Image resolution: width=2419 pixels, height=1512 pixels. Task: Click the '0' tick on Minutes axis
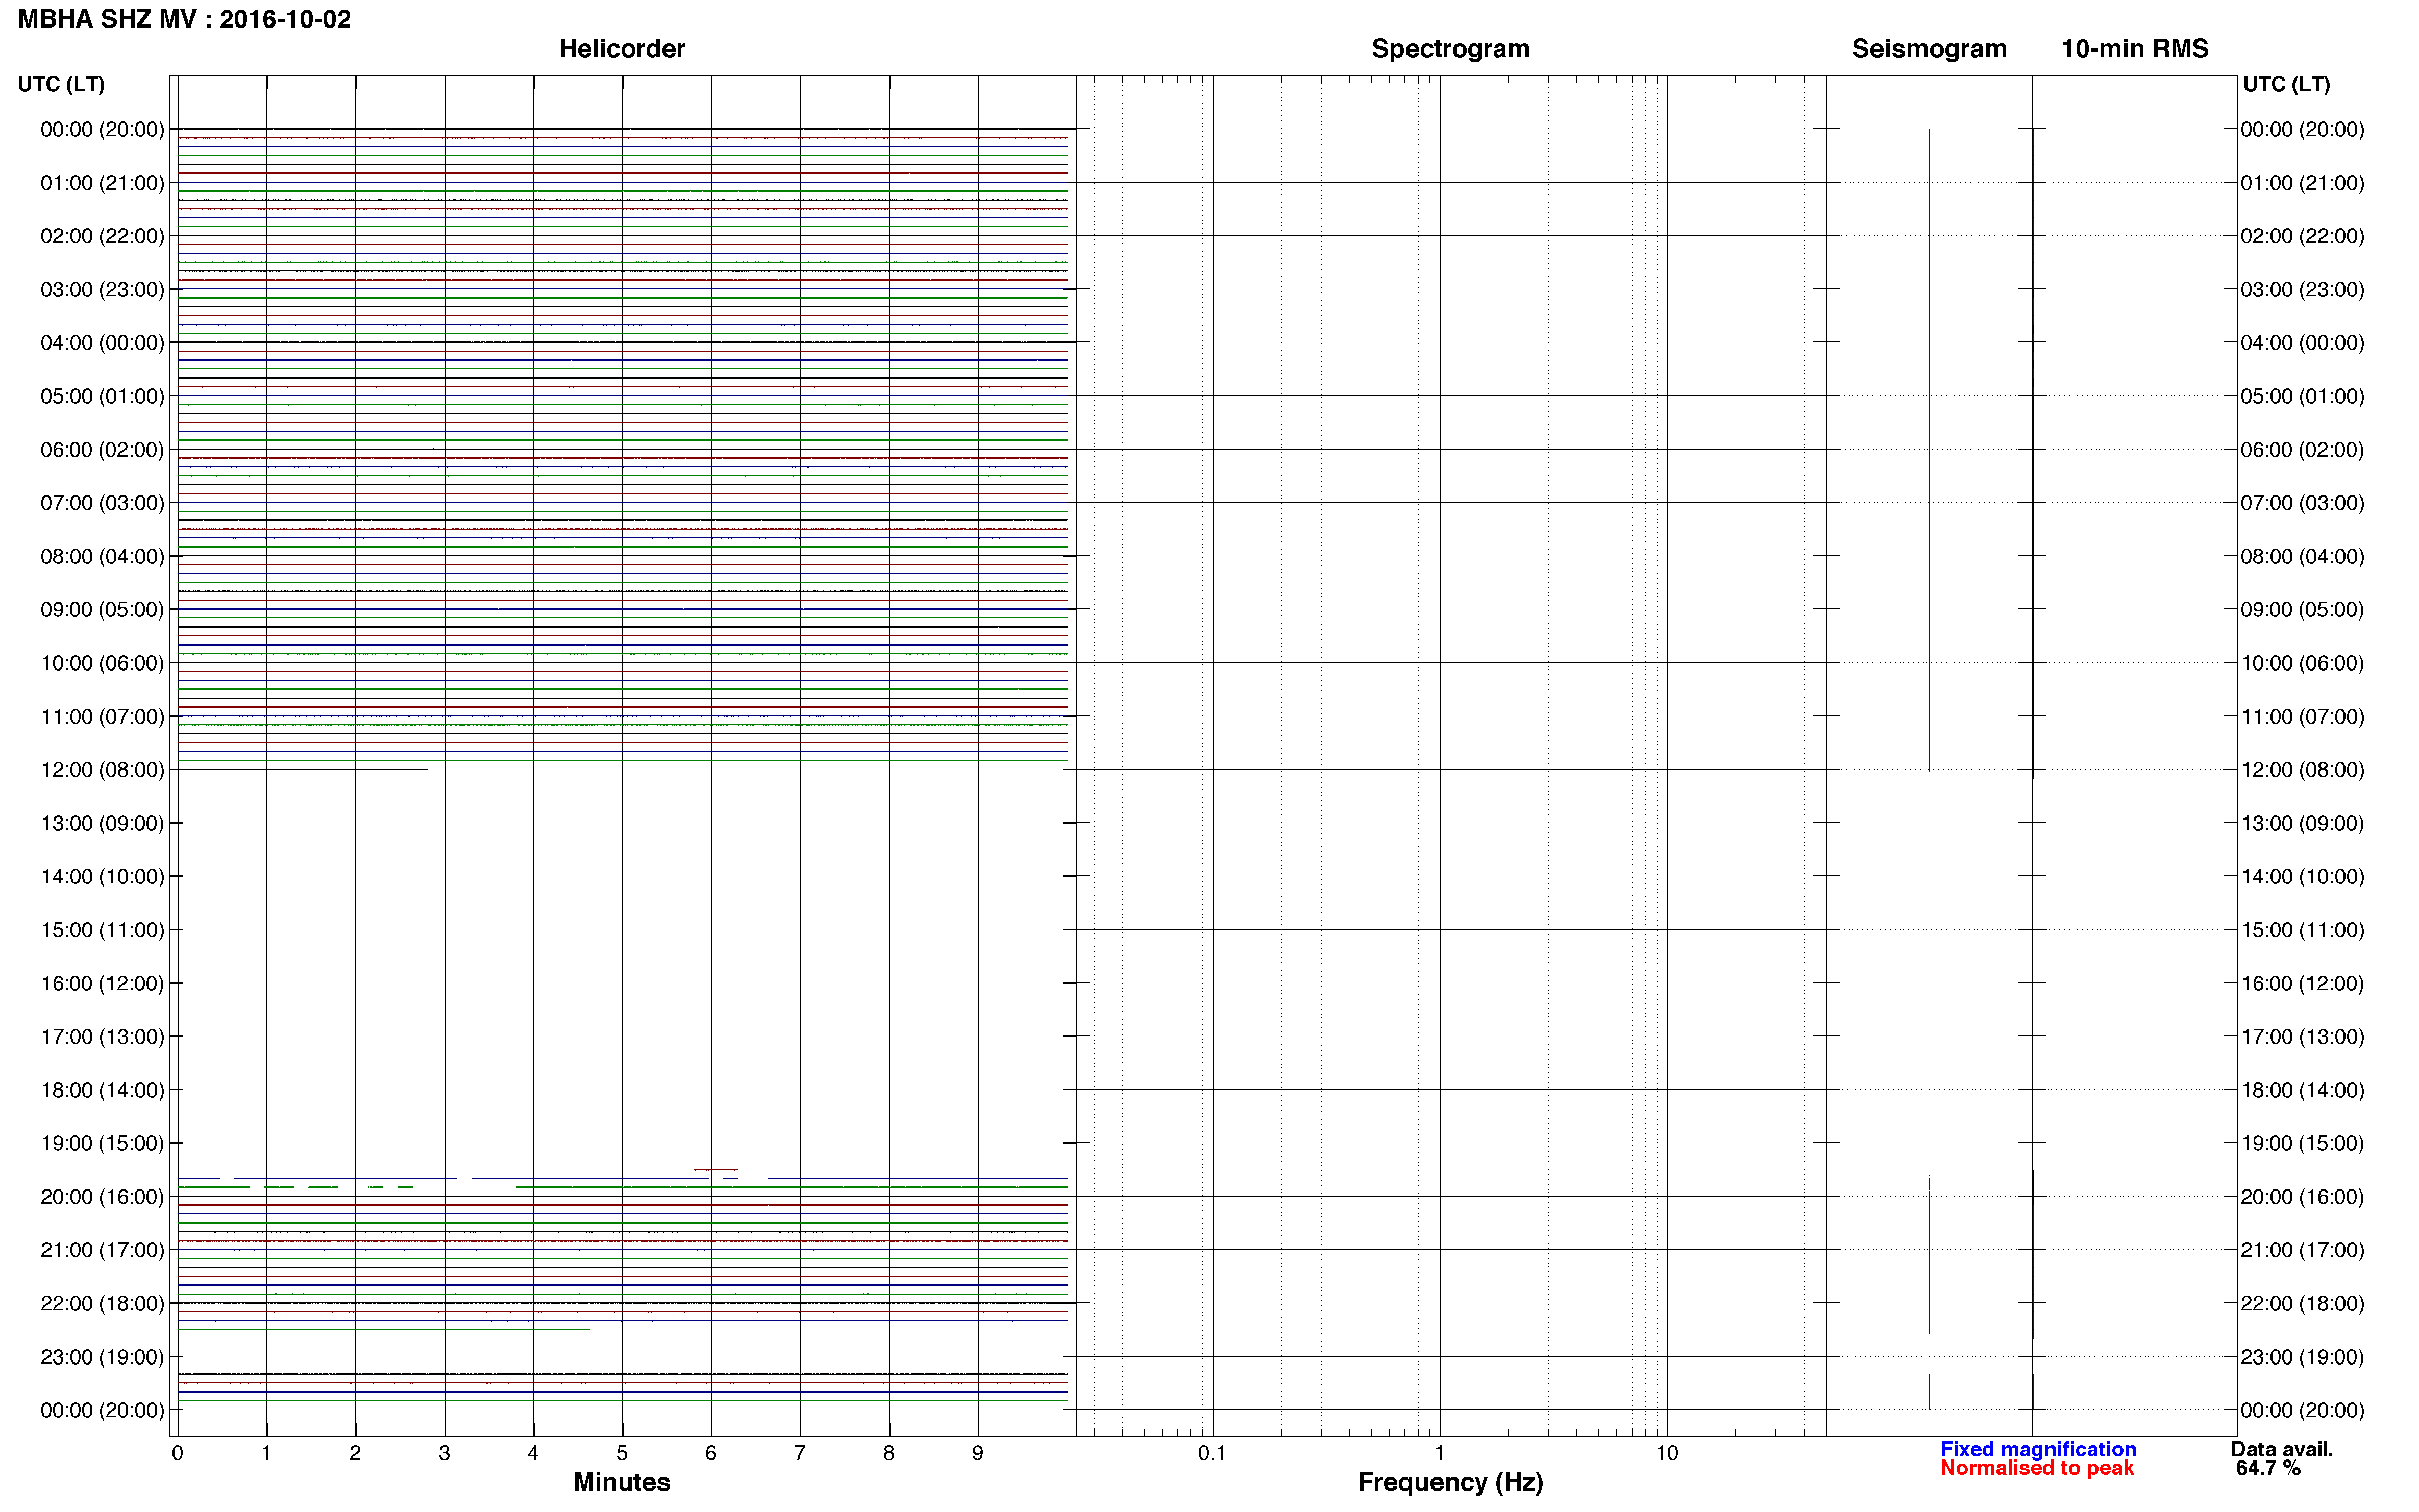tap(177, 1454)
